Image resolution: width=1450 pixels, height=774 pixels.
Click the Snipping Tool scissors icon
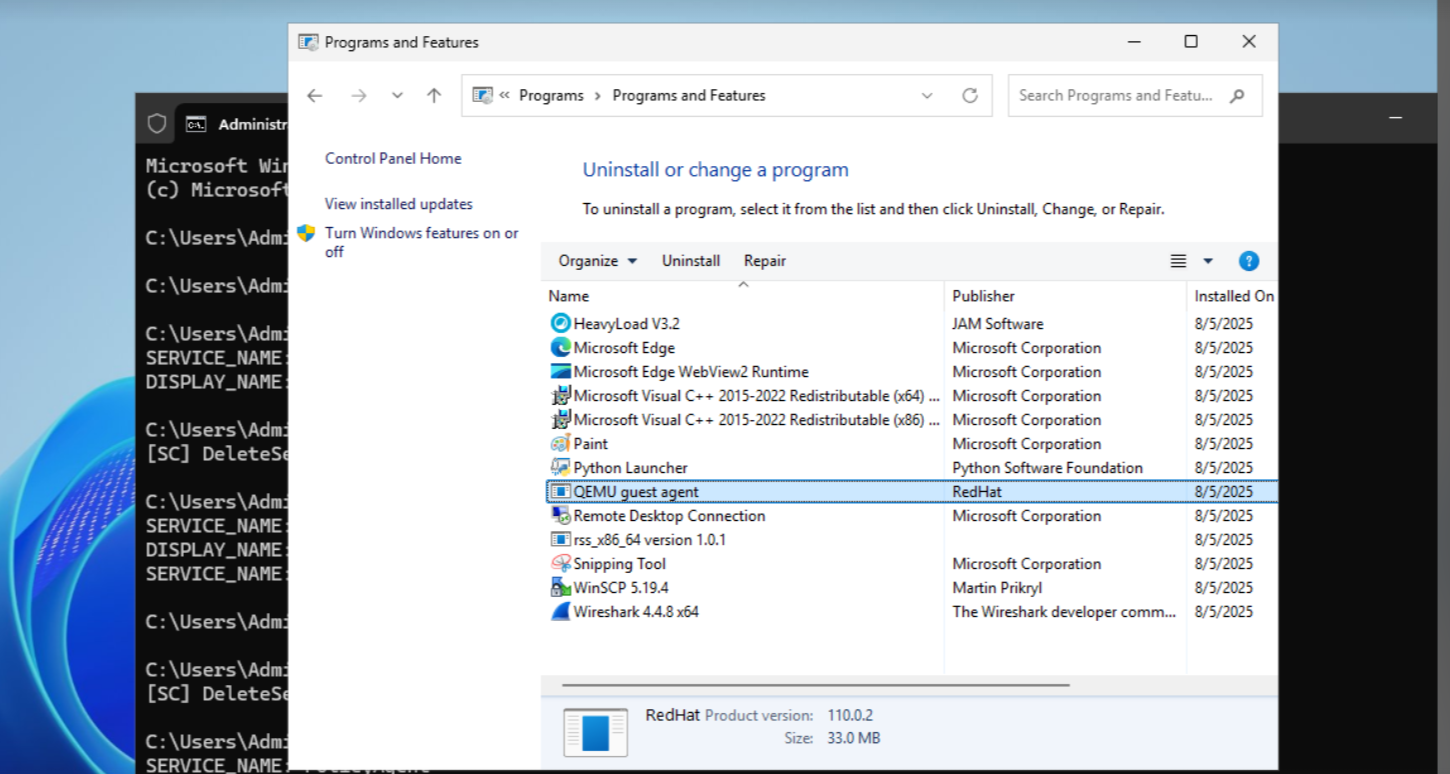(x=560, y=564)
